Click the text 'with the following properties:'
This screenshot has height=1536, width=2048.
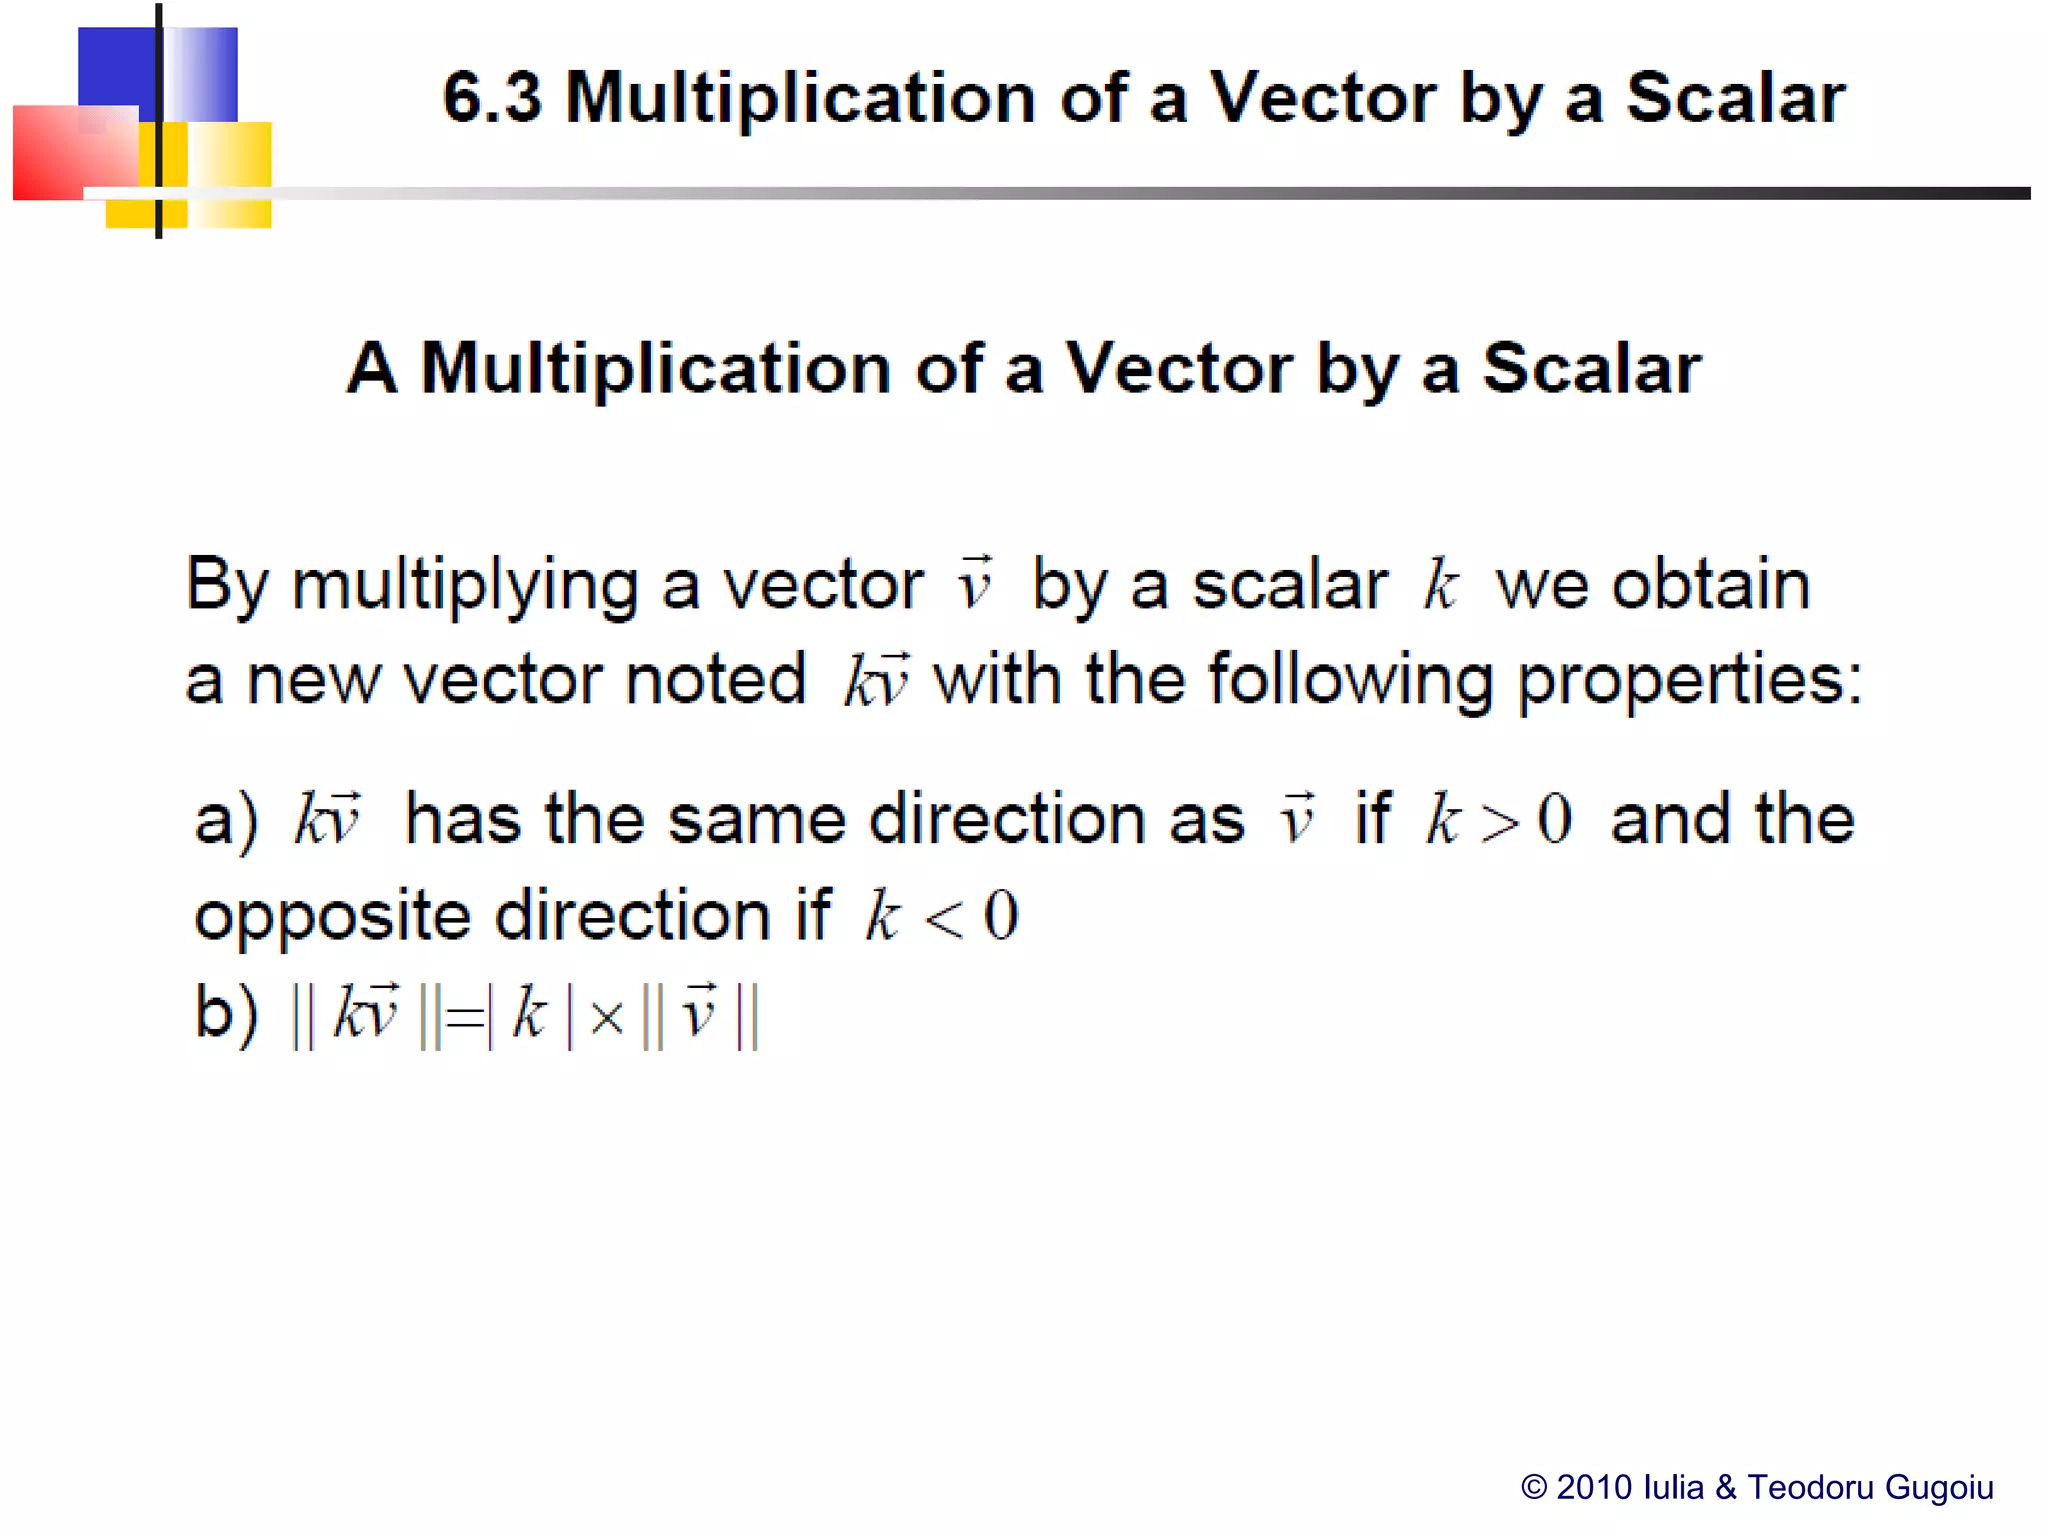point(1398,680)
